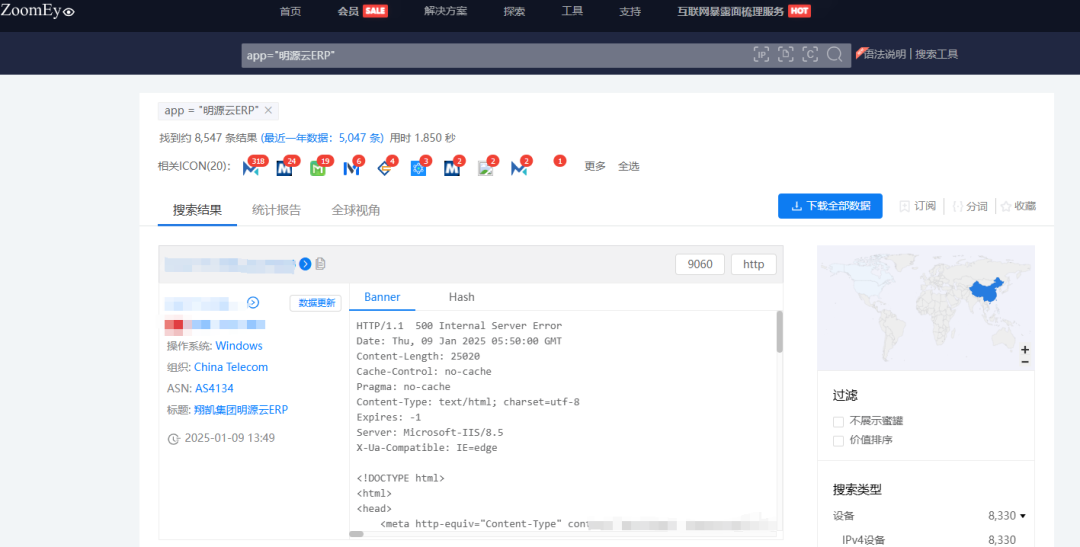Open 探索 menu
The image size is (1080, 547).
514,11
